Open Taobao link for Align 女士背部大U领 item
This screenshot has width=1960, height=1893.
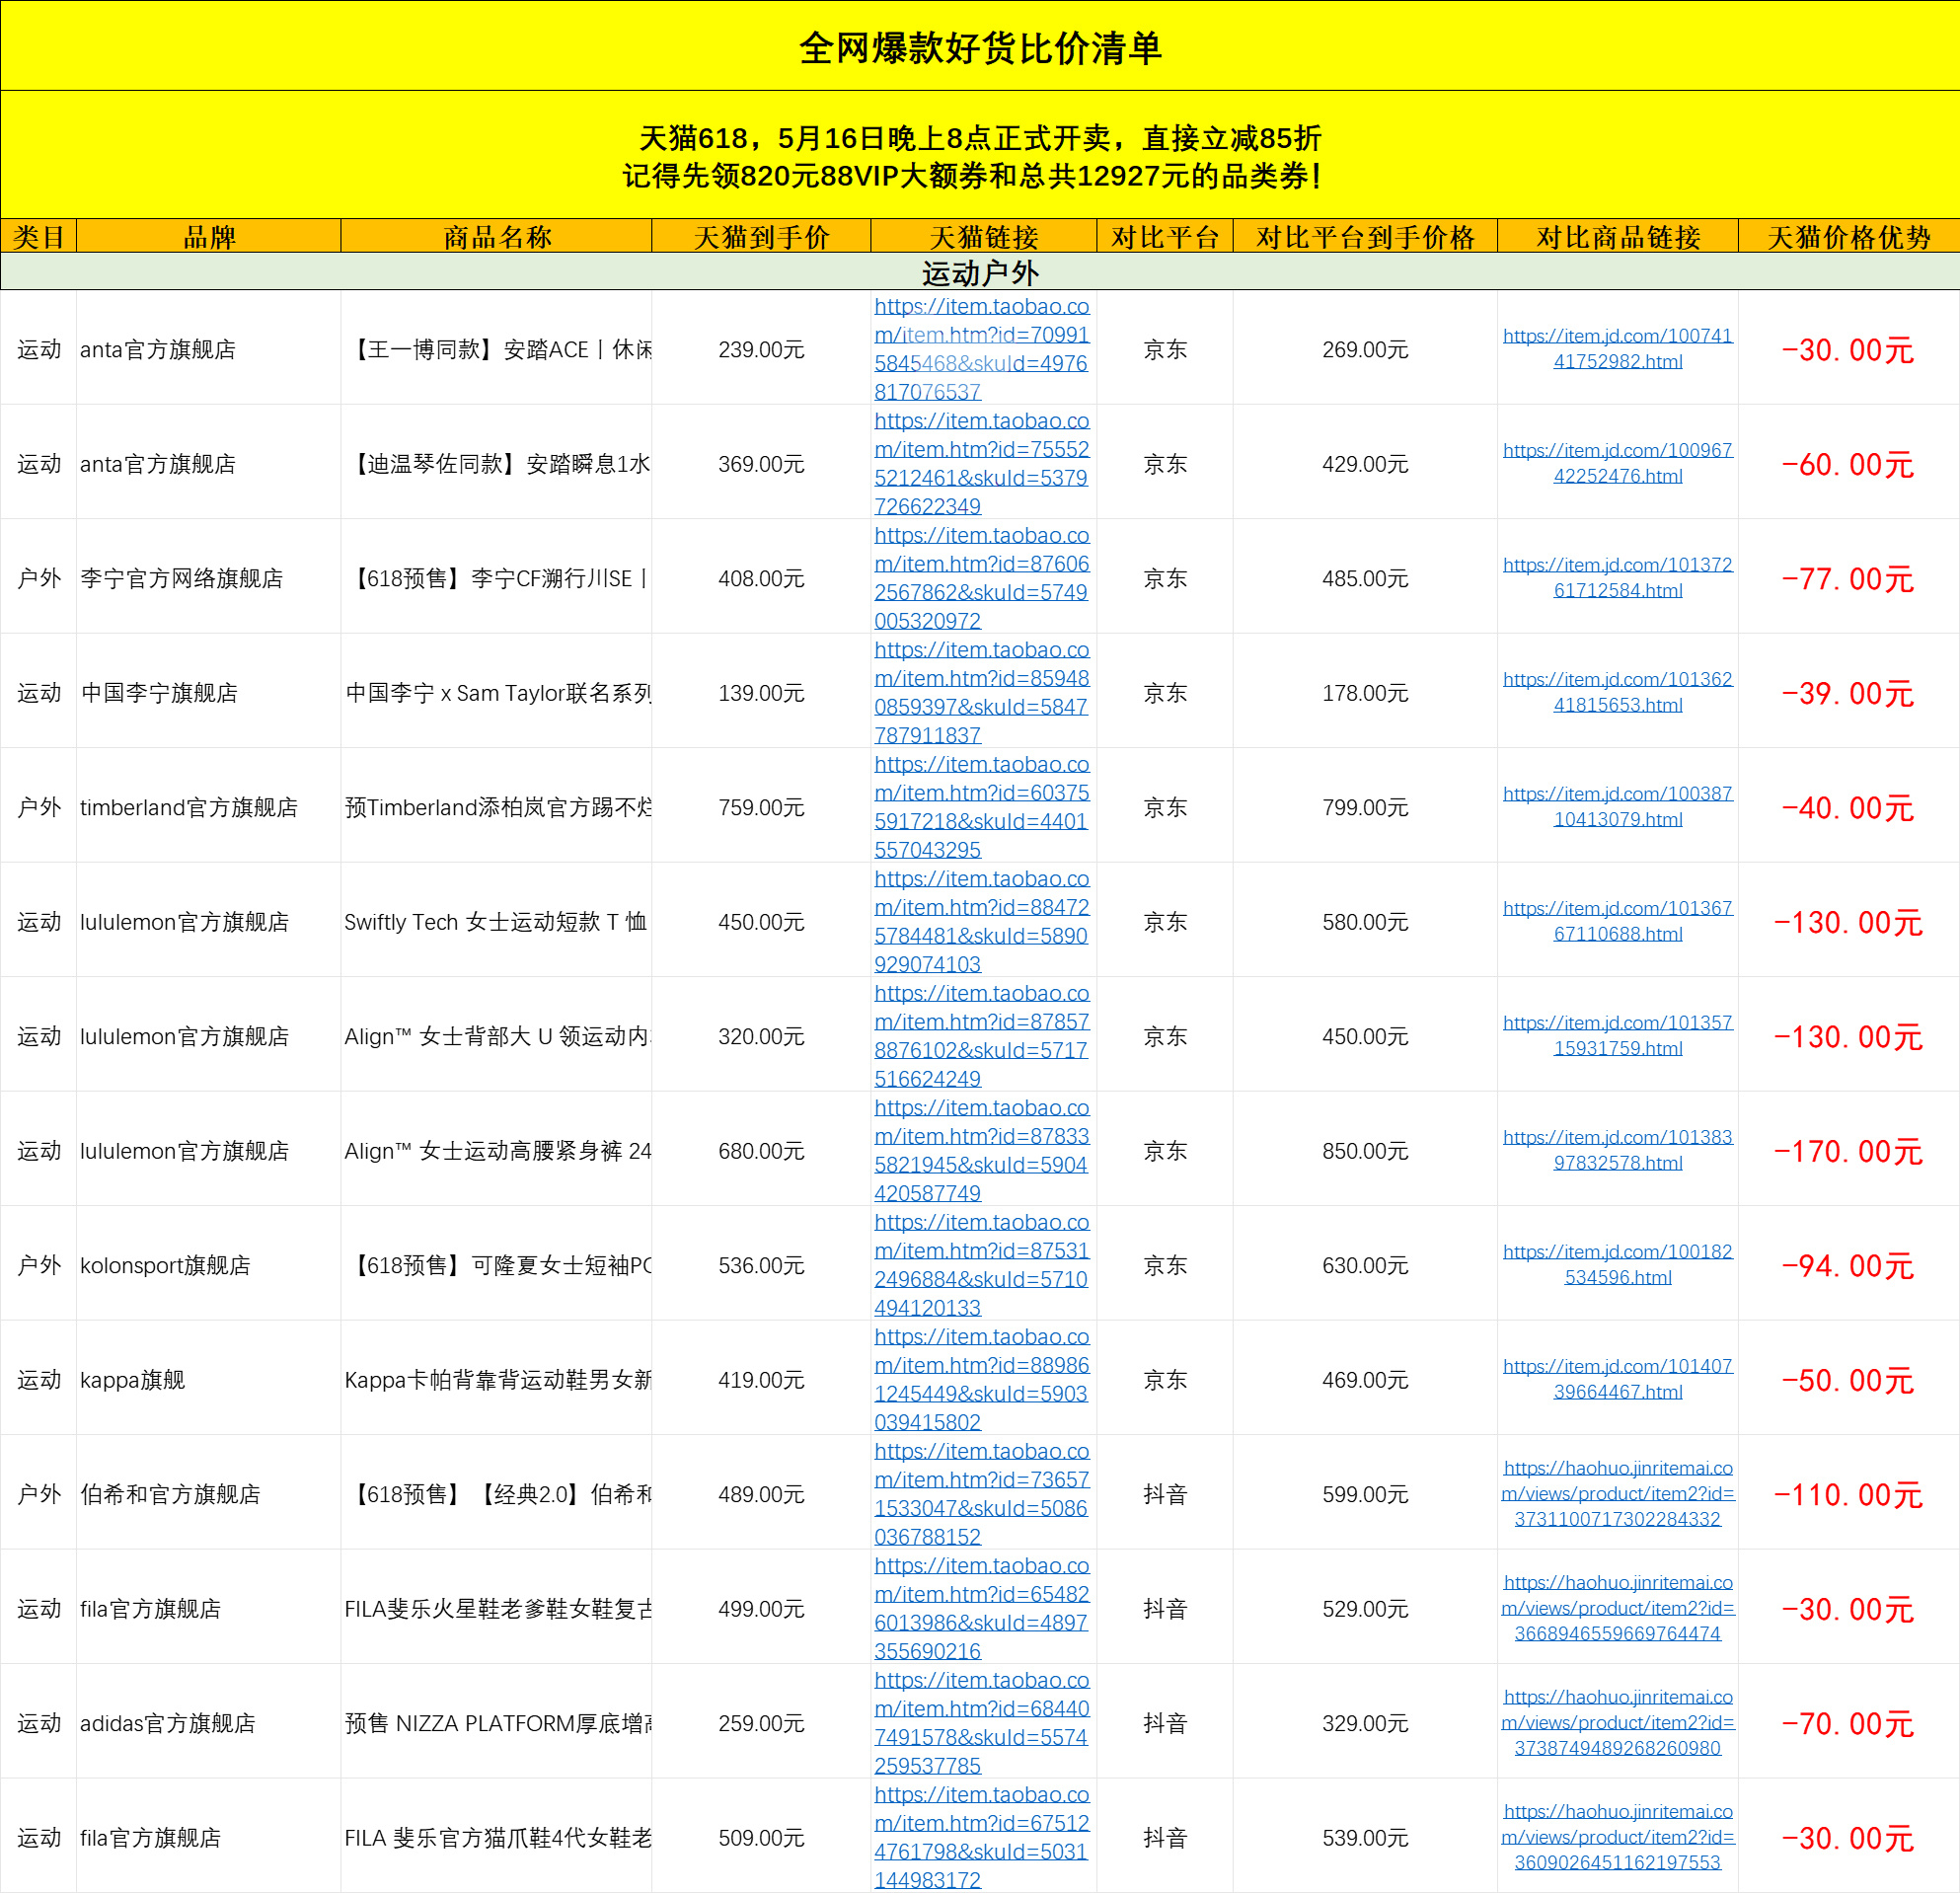pyautogui.click(x=982, y=1036)
